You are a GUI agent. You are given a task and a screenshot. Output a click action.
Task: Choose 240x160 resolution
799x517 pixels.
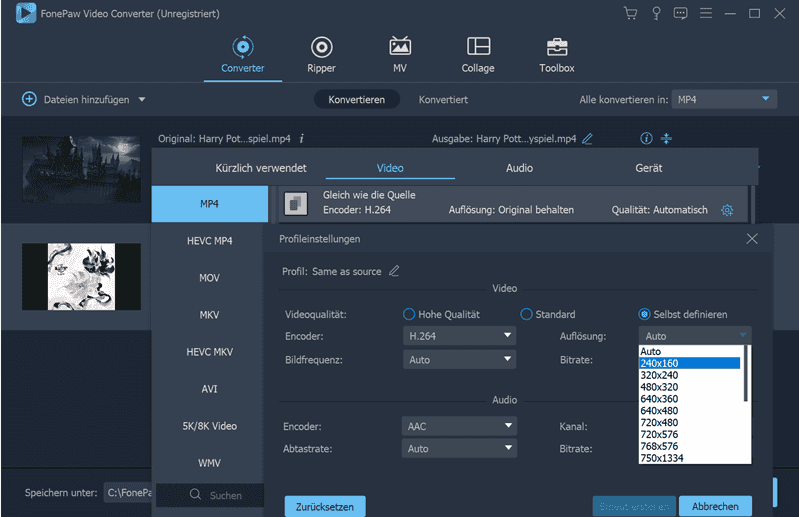[690, 363]
